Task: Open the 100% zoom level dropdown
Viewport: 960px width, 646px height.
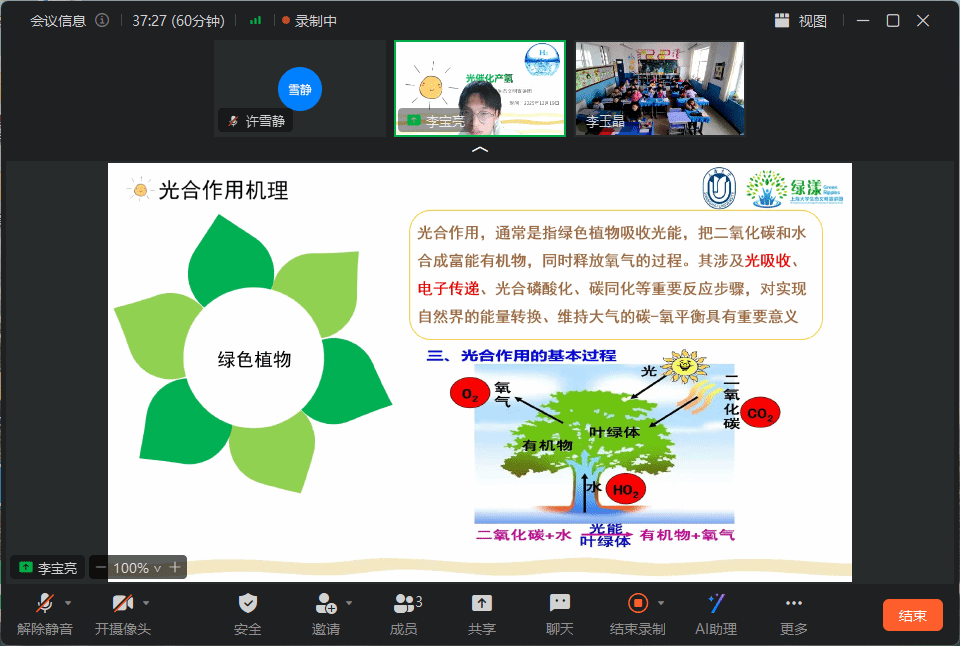Action: tap(136, 568)
